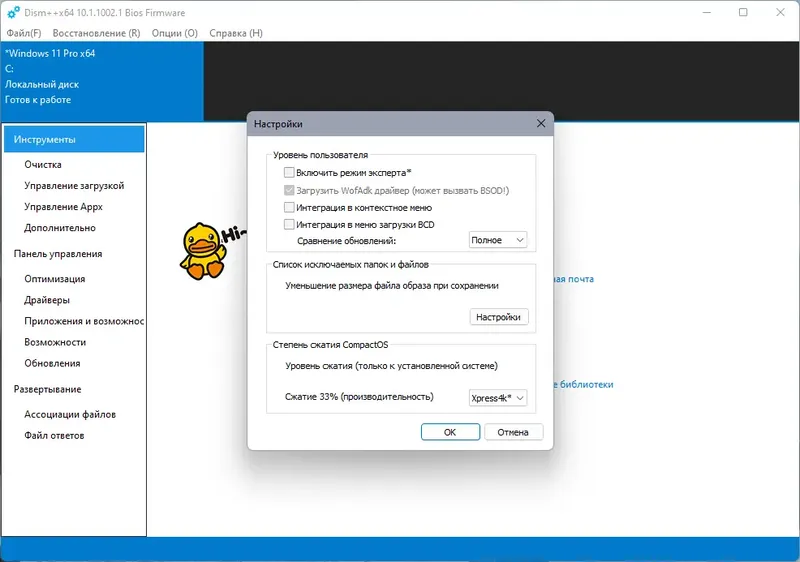Click the Dism++ gear app icon
Image resolution: width=800 pixels, height=562 pixels.
click(14, 12)
